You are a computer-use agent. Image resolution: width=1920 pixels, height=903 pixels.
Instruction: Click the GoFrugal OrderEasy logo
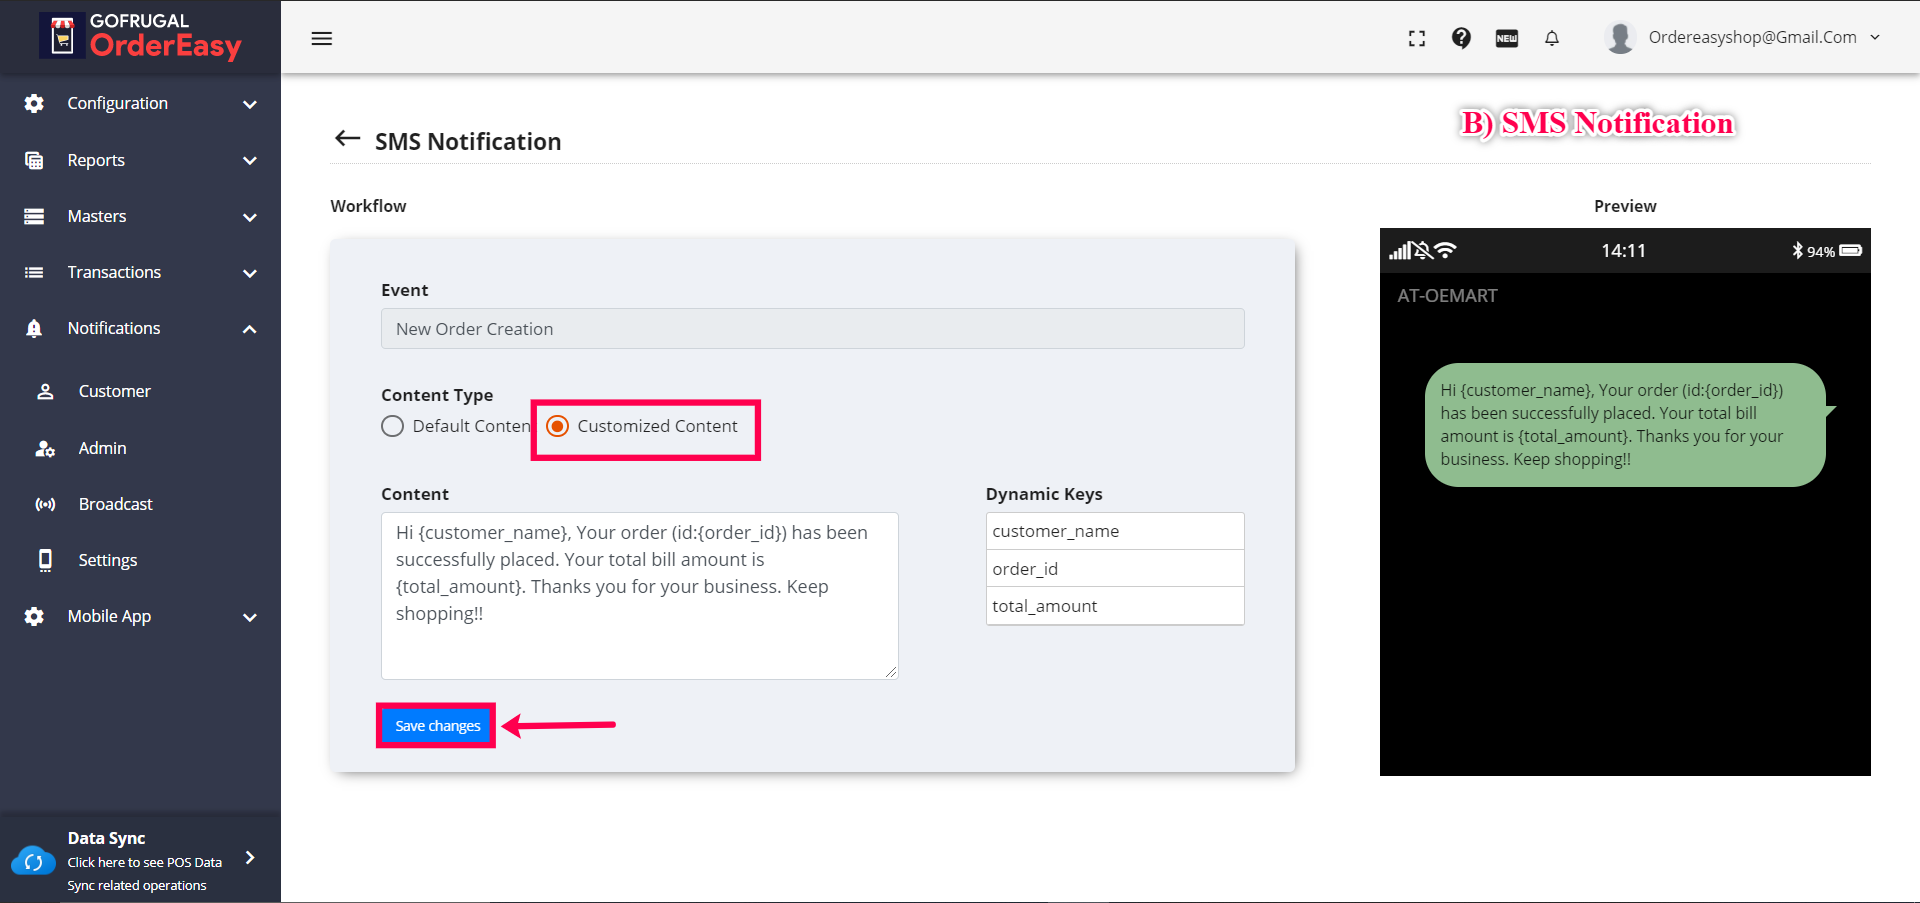[141, 36]
